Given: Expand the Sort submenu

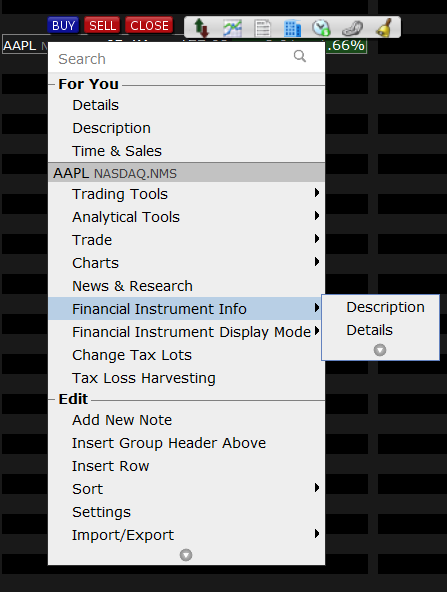Looking at the screenshot, I should coord(187,489).
